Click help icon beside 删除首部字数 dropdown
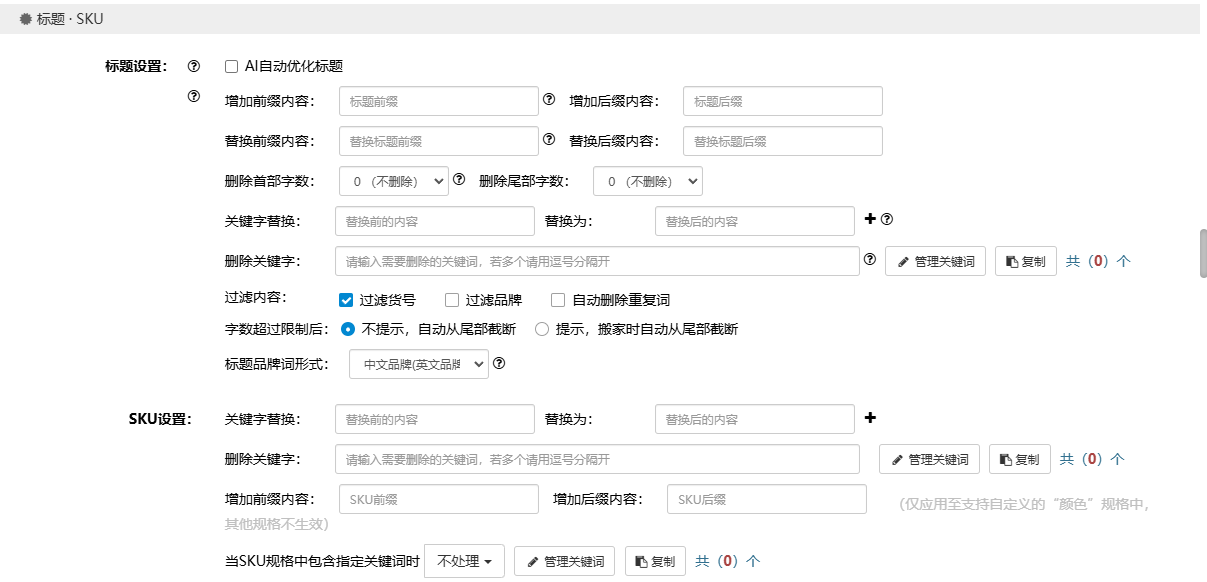Viewport: 1207px width, 582px height. coord(460,180)
